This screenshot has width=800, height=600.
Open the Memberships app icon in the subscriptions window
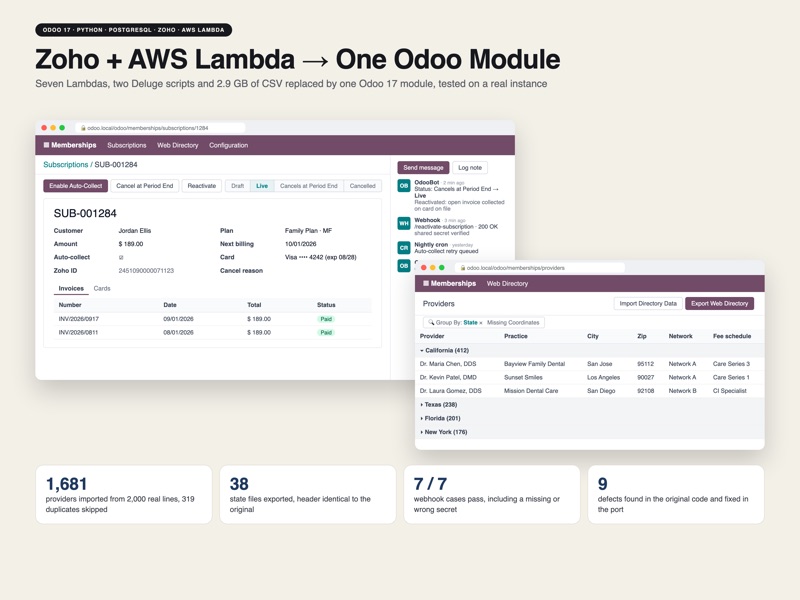(46, 145)
